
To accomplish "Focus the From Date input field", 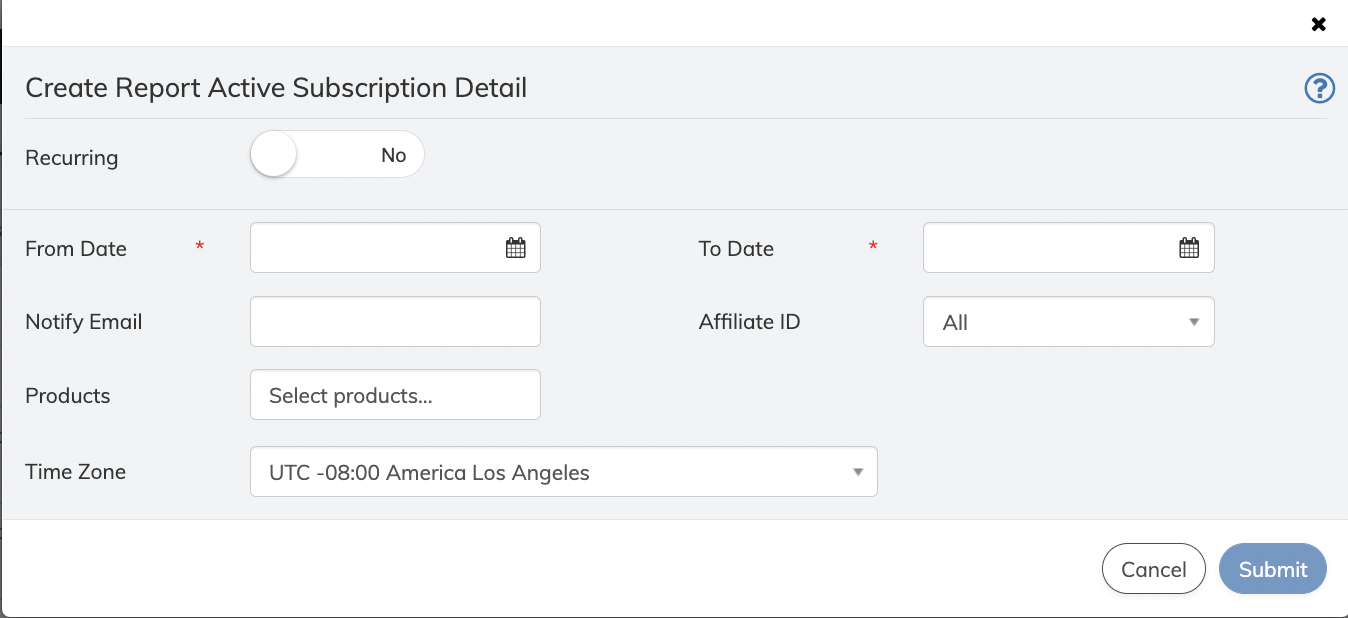I will (x=395, y=248).
